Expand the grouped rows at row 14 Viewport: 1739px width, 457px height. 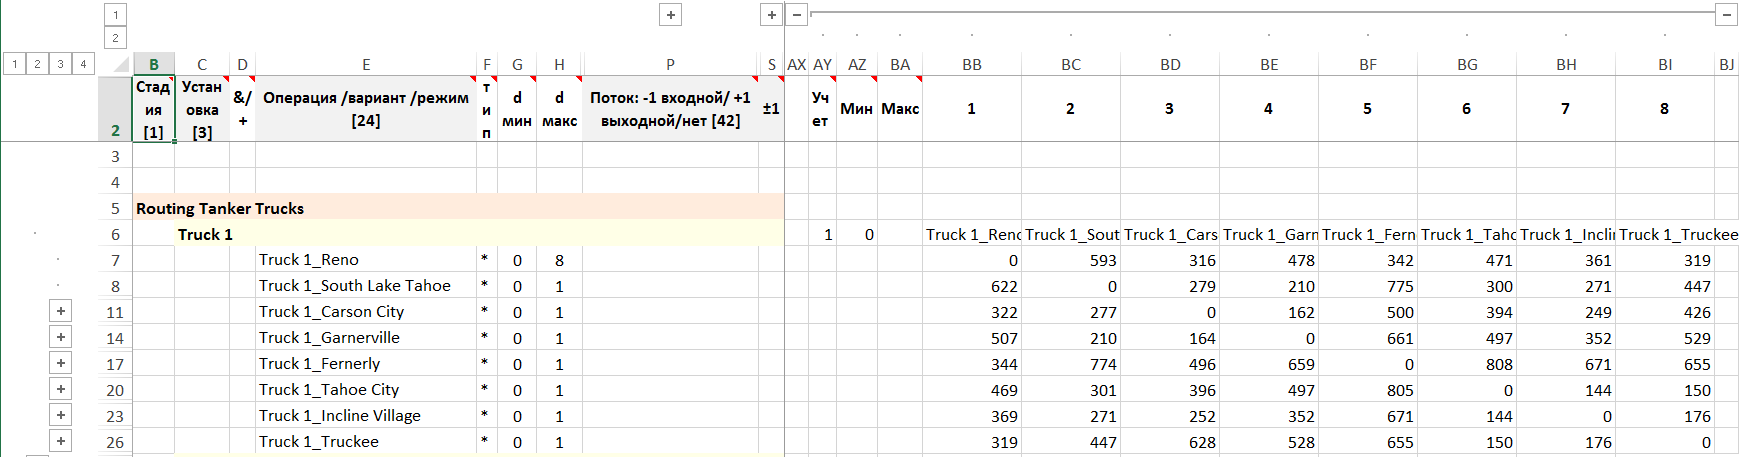tap(61, 338)
